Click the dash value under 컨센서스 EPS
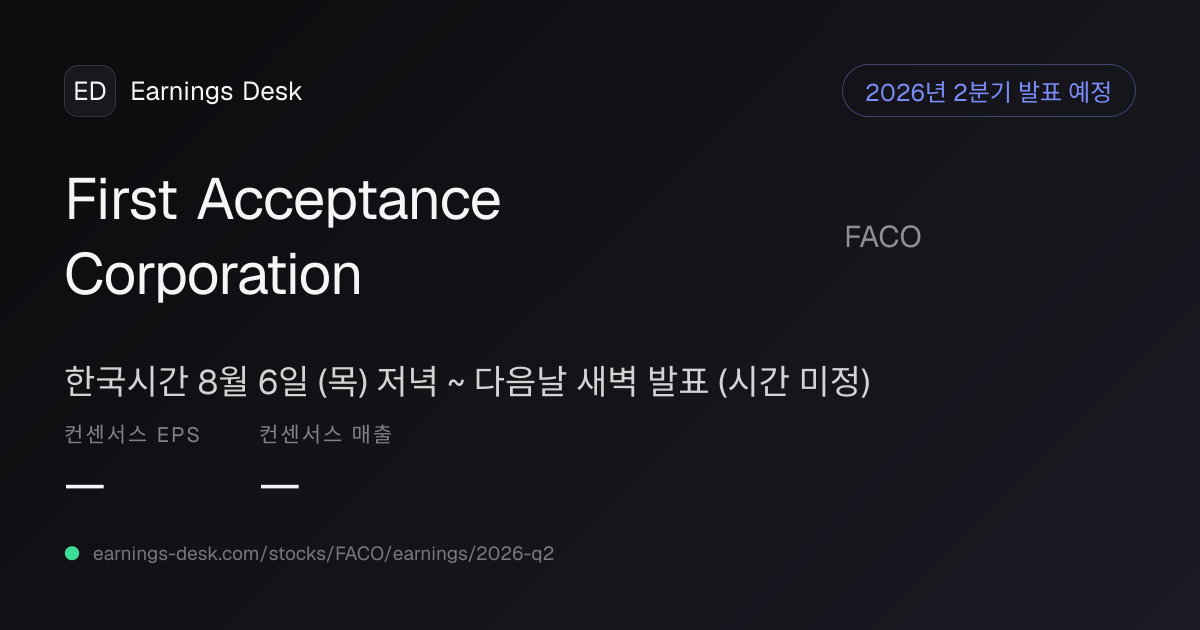 pyautogui.click(x=85, y=486)
